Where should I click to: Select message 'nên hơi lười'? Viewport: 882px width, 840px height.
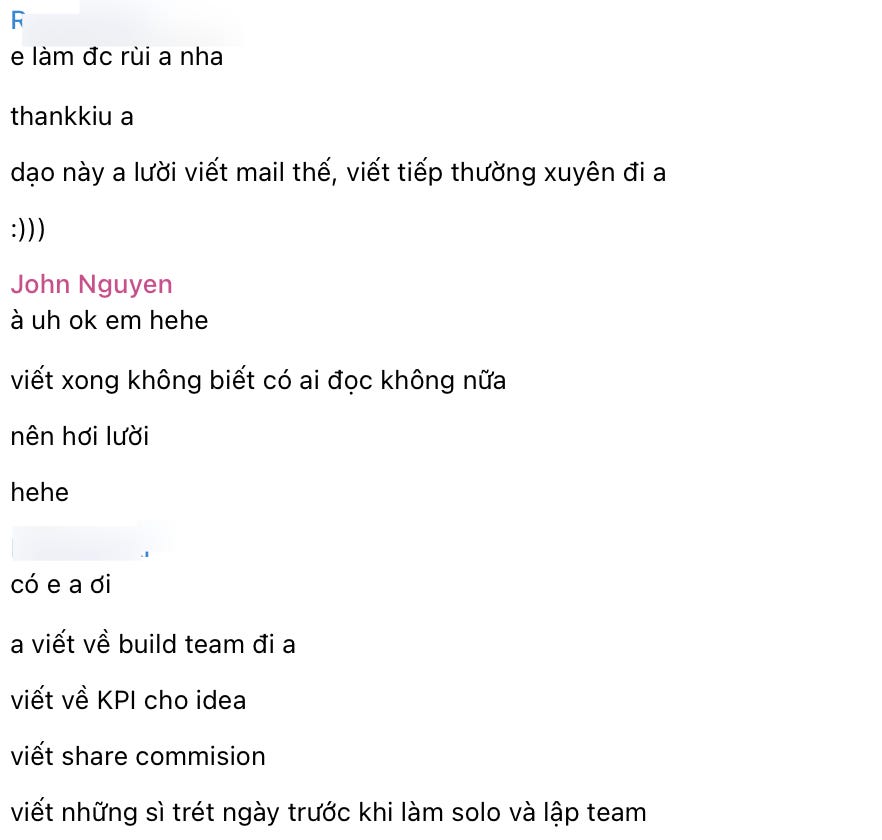tap(79, 437)
